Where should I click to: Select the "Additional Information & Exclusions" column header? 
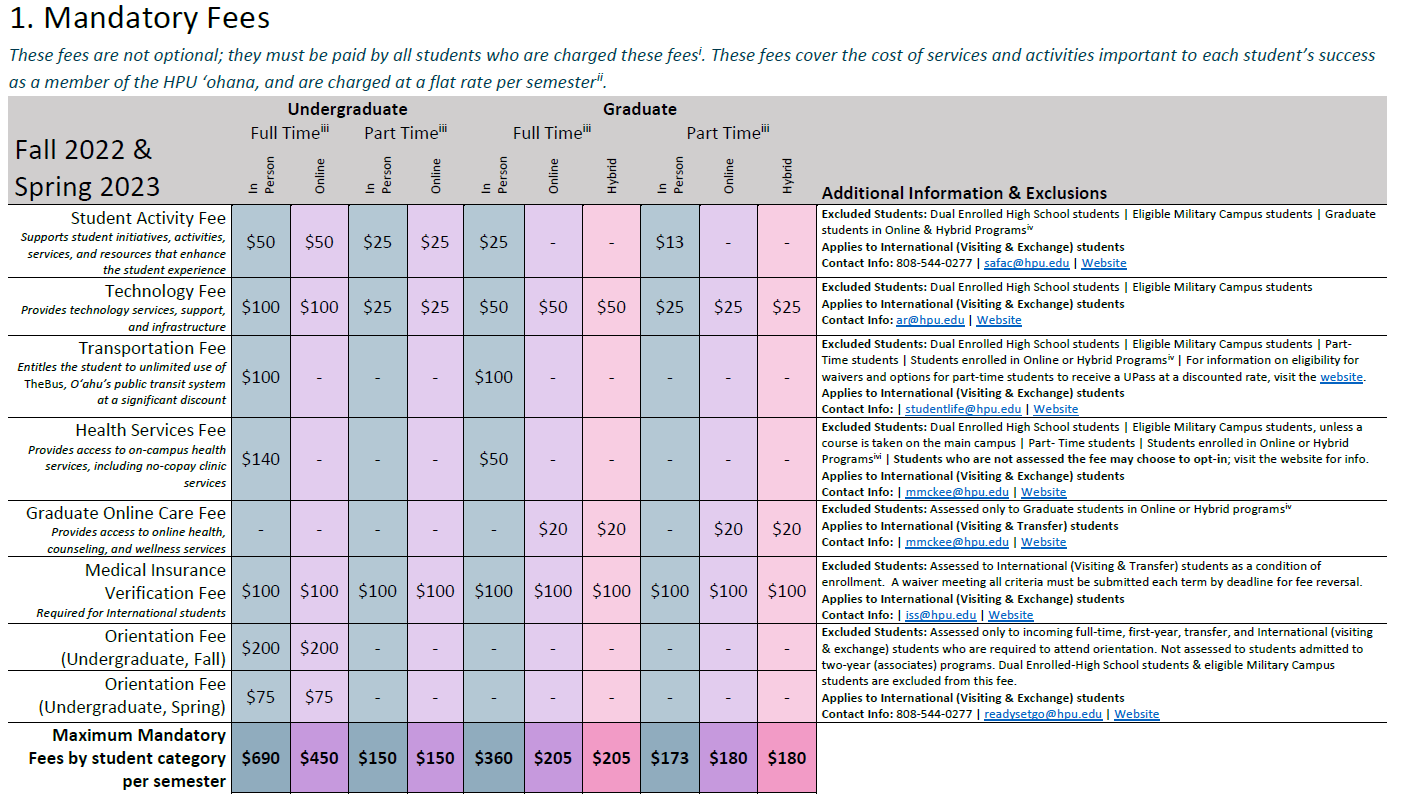click(964, 193)
